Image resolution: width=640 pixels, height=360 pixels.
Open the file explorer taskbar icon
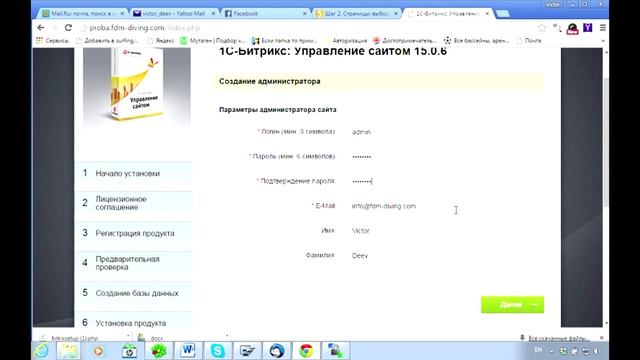pyautogui.click(x=68, y=351)
